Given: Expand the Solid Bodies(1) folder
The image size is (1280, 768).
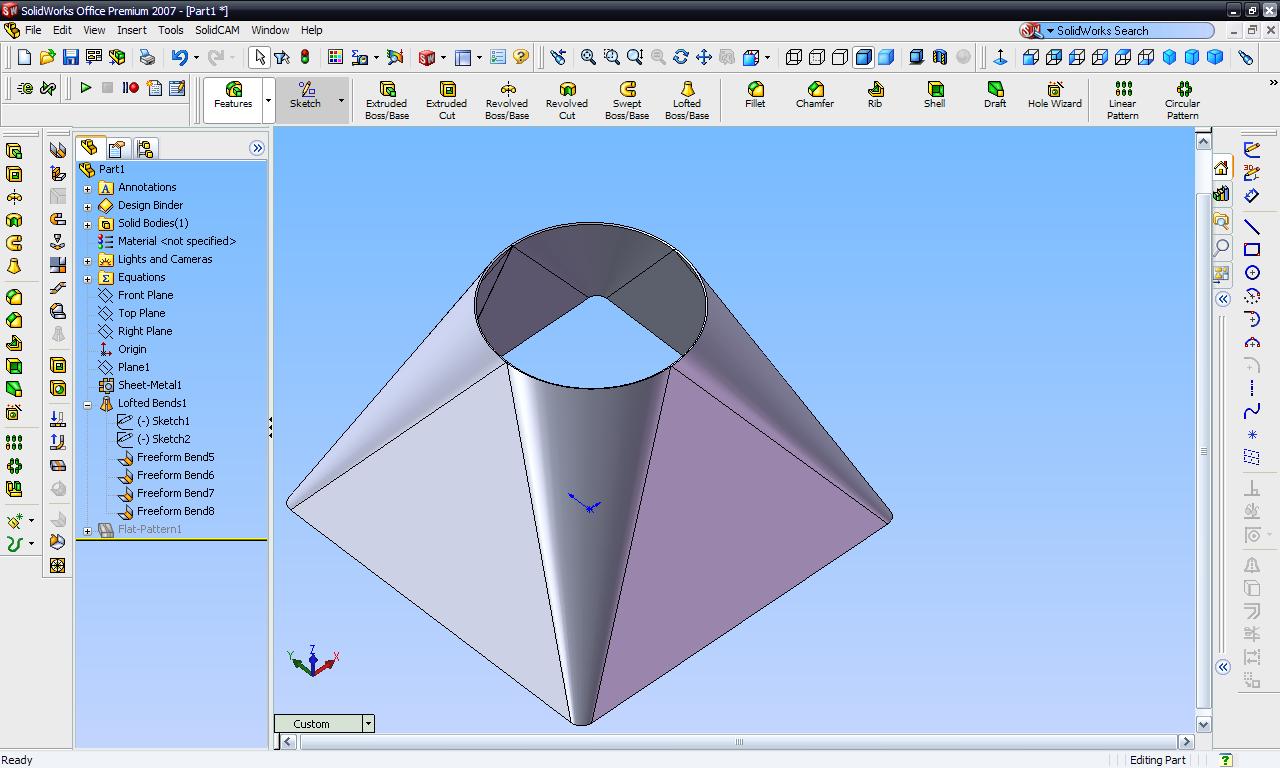Looking at the screenshot, I should (88, 224).
